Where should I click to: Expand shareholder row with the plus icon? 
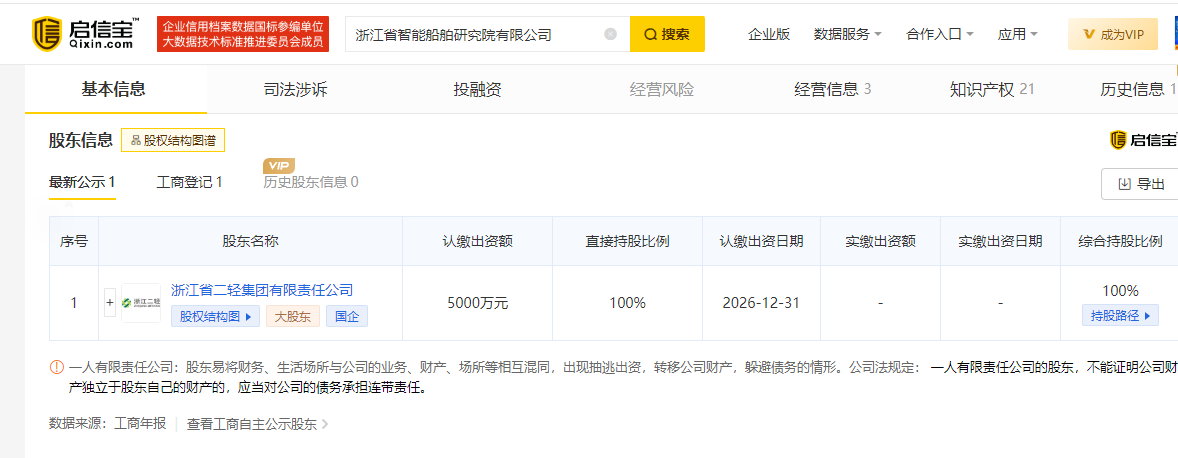[110, 303]
